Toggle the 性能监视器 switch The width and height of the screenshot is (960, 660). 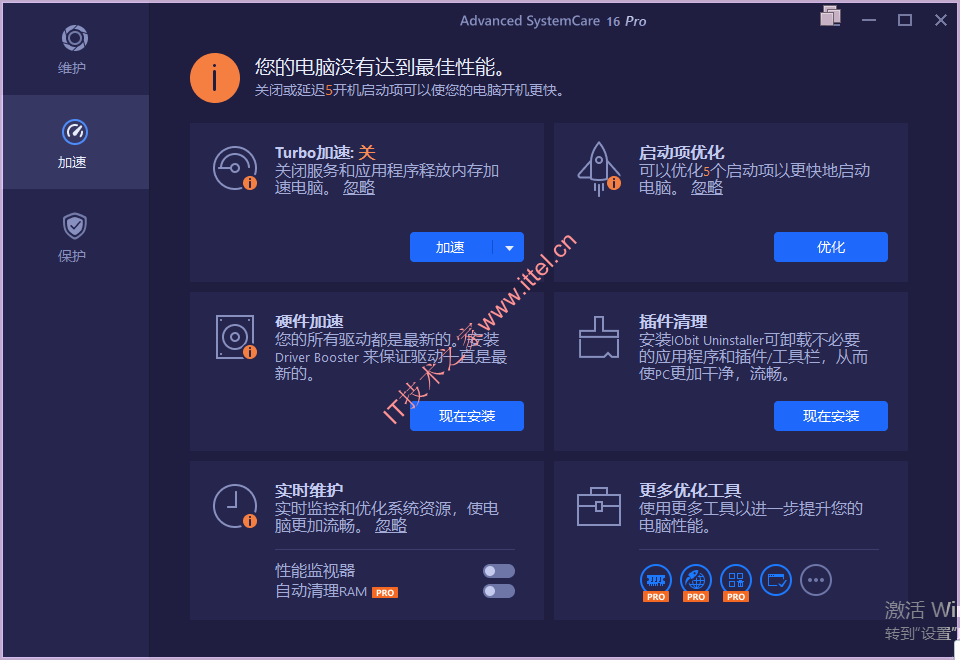[x=498, y=571]
